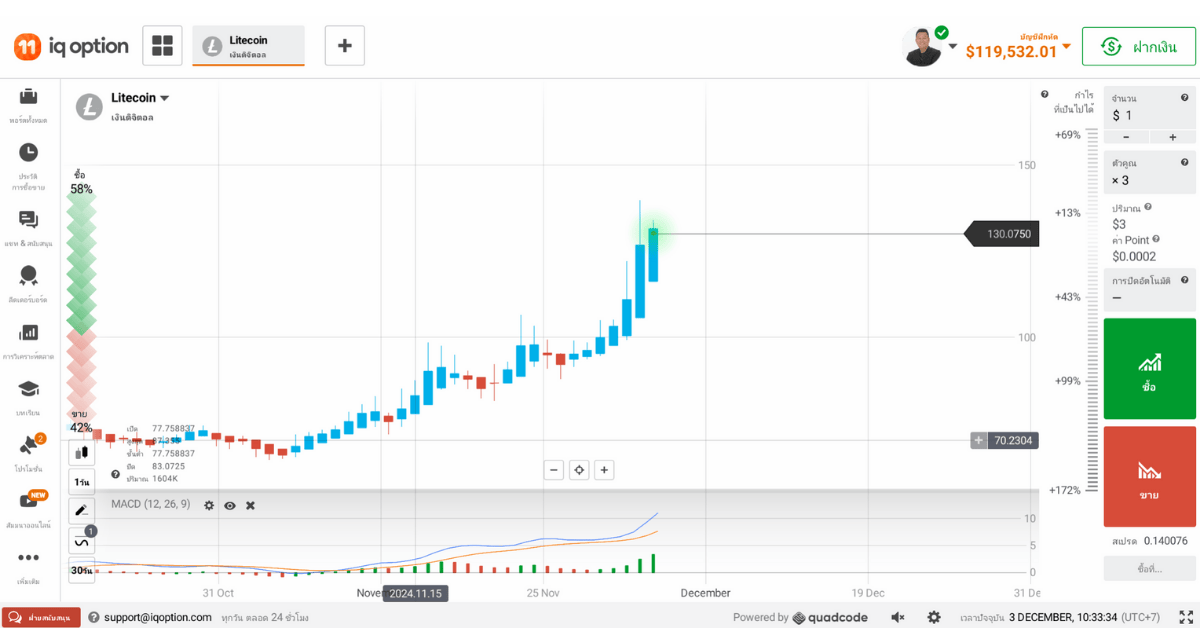This screenshot has width=1200, height=628.
Task: Click the IQ Option logo
Action: (71, 46)
